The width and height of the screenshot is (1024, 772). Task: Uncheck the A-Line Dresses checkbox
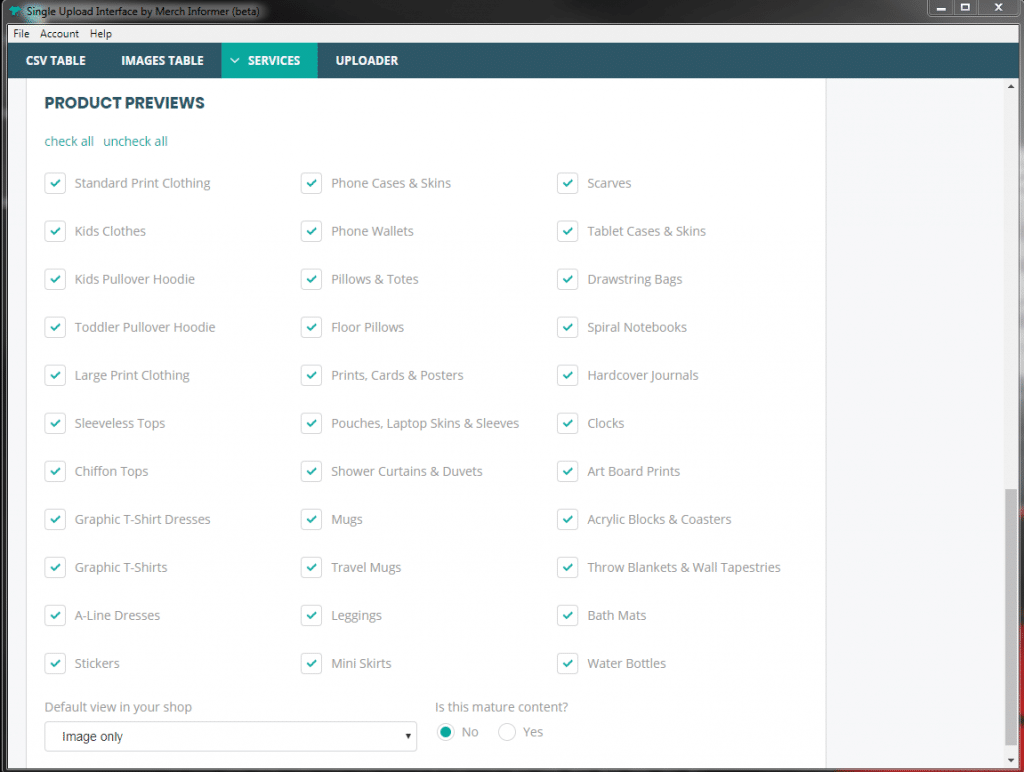coord(56,615)
